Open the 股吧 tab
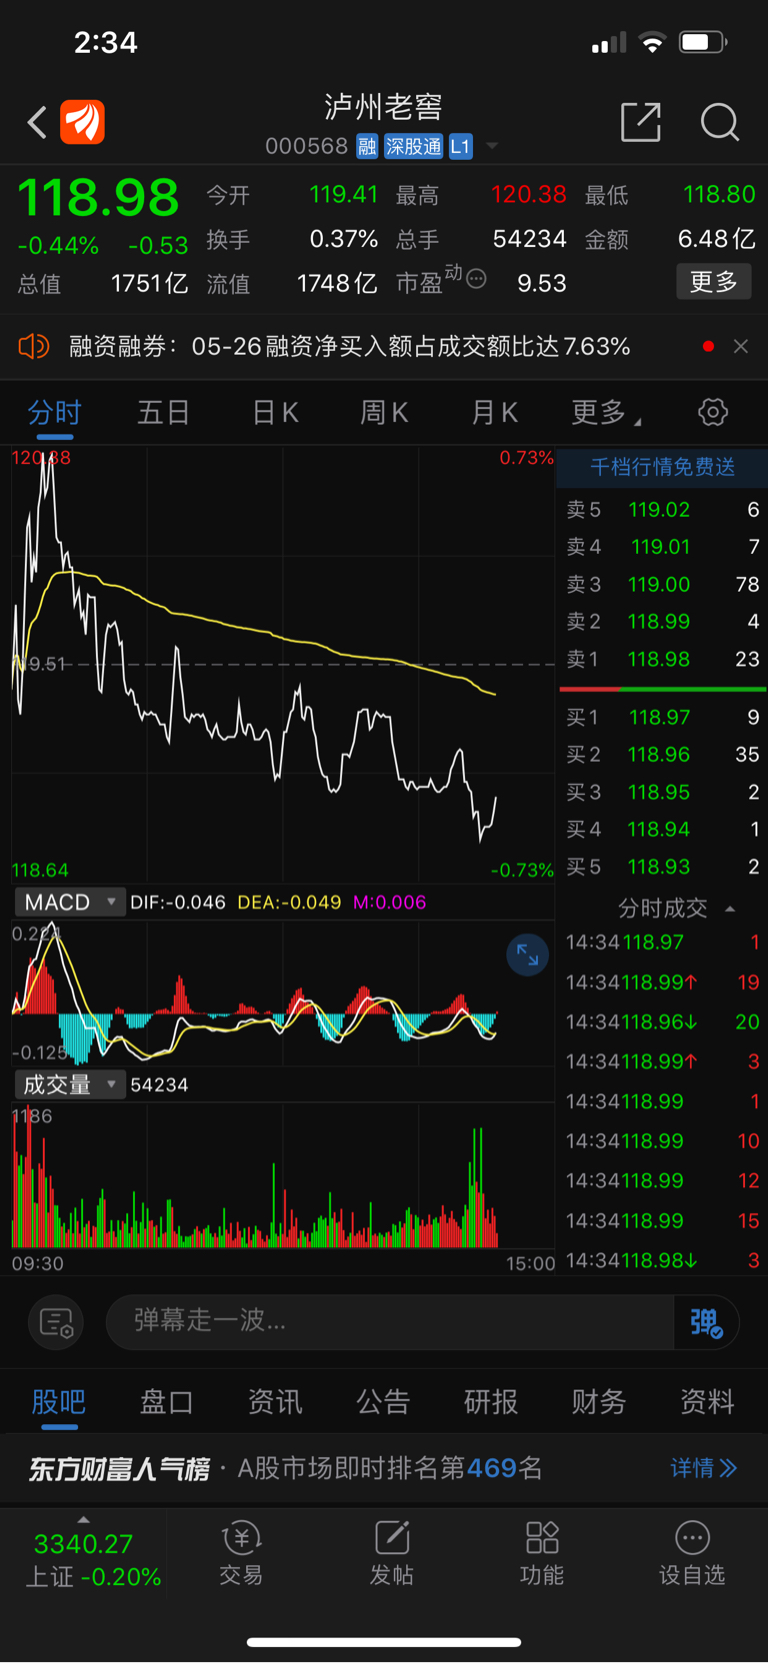 tap(58, 1402)
